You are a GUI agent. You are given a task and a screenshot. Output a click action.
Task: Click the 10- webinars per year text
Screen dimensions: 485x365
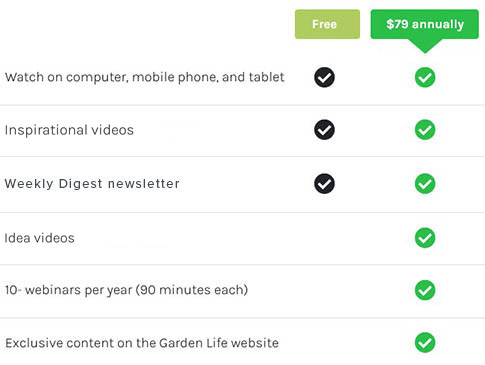point(126,290)
